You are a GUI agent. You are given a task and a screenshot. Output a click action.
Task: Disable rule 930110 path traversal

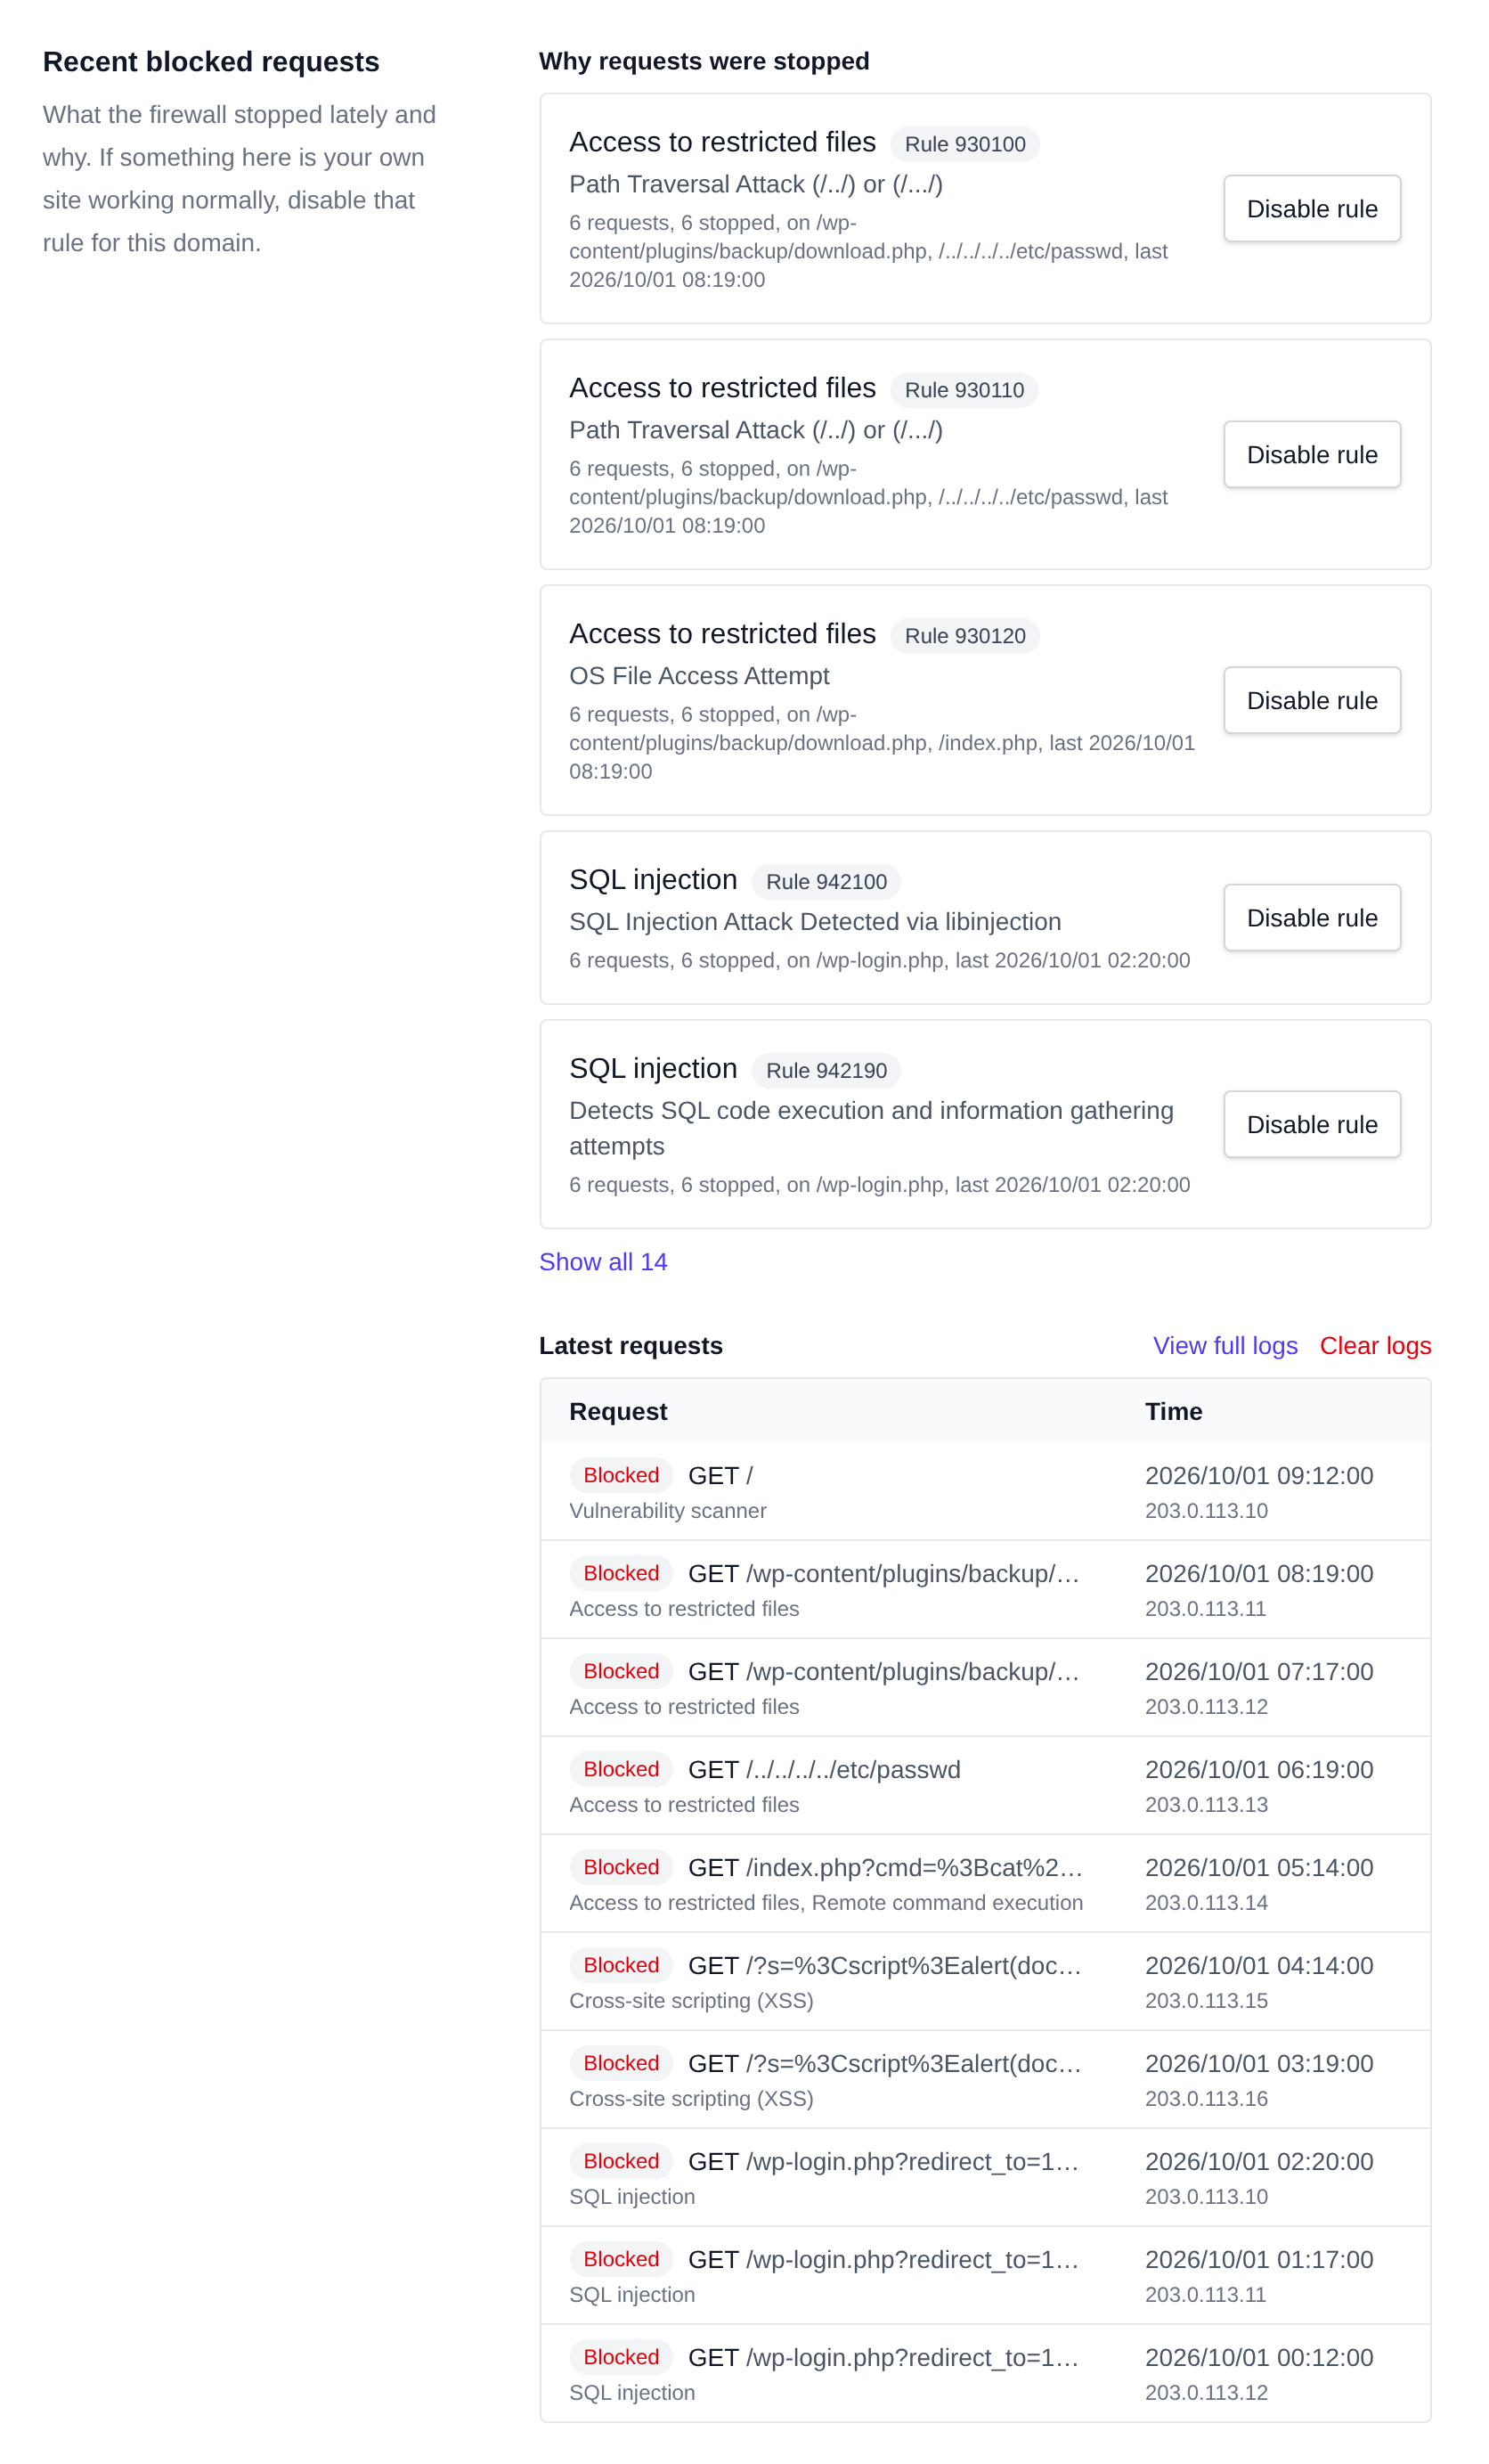(1311, 455)
